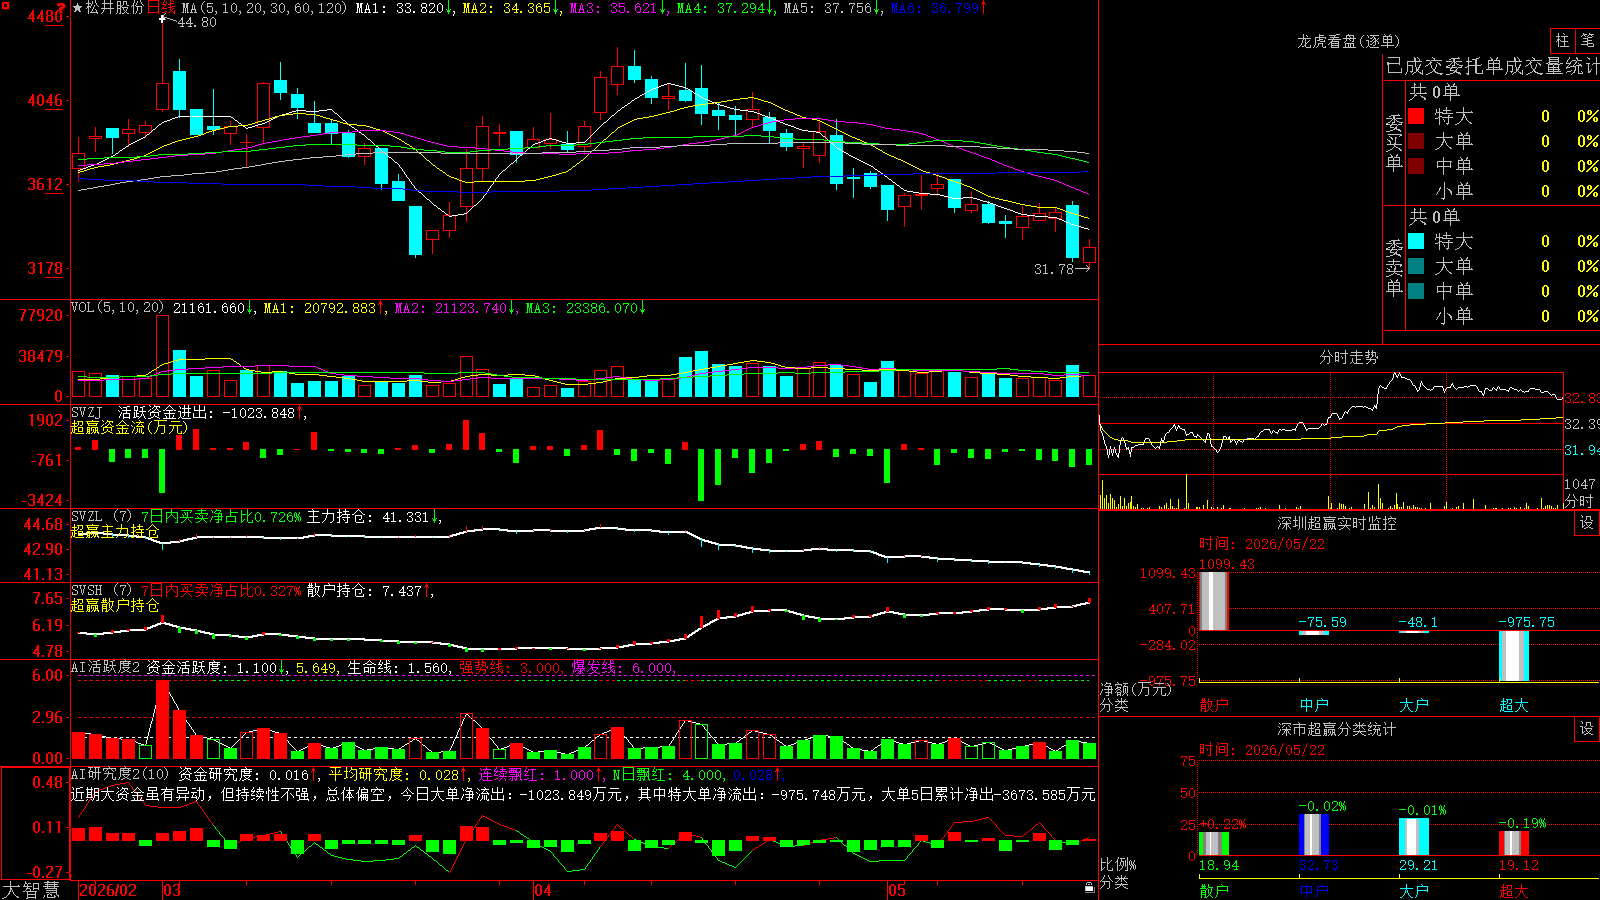The height and width of the screenshot is (900, 1600).
Task: Open 设 settings for 深市超赢分类统计
Action: (1587, 729)
